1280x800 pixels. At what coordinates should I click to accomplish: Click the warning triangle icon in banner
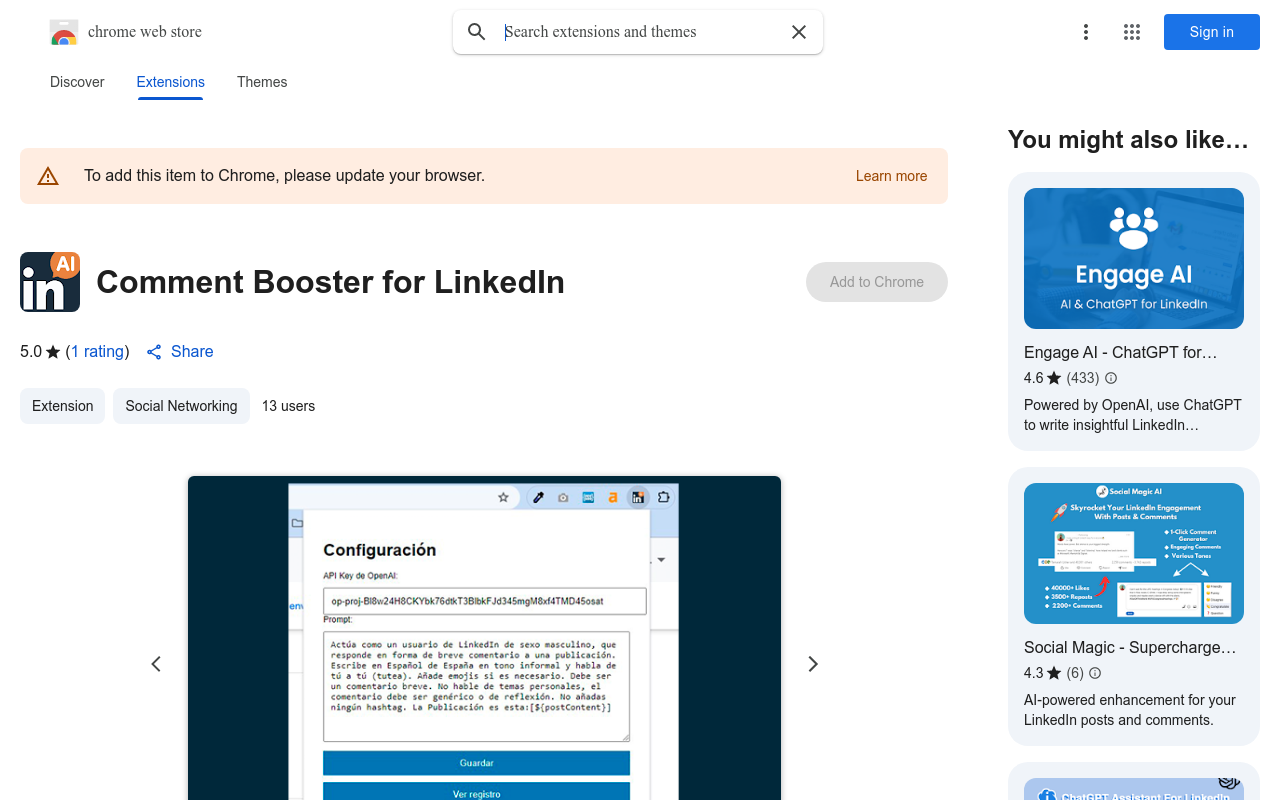48,176
